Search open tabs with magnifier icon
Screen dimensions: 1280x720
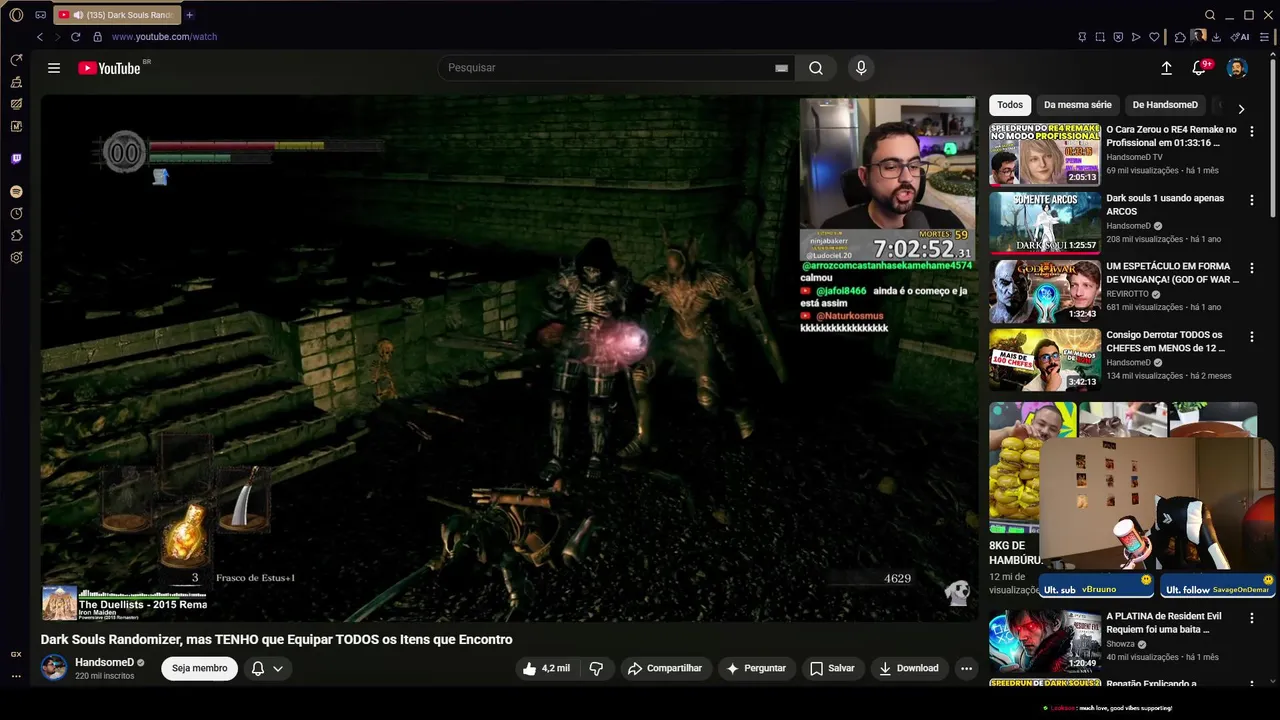click(x=1210, y=15)
